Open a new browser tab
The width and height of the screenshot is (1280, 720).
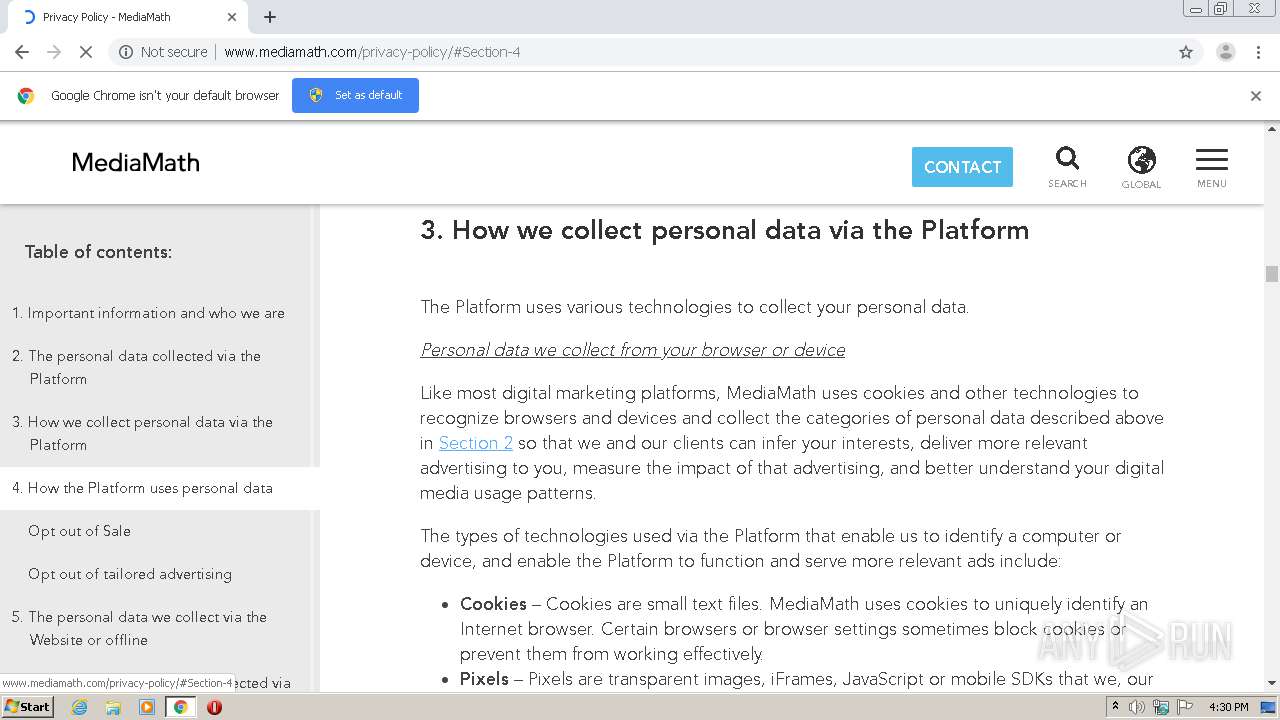coord(270,17)
